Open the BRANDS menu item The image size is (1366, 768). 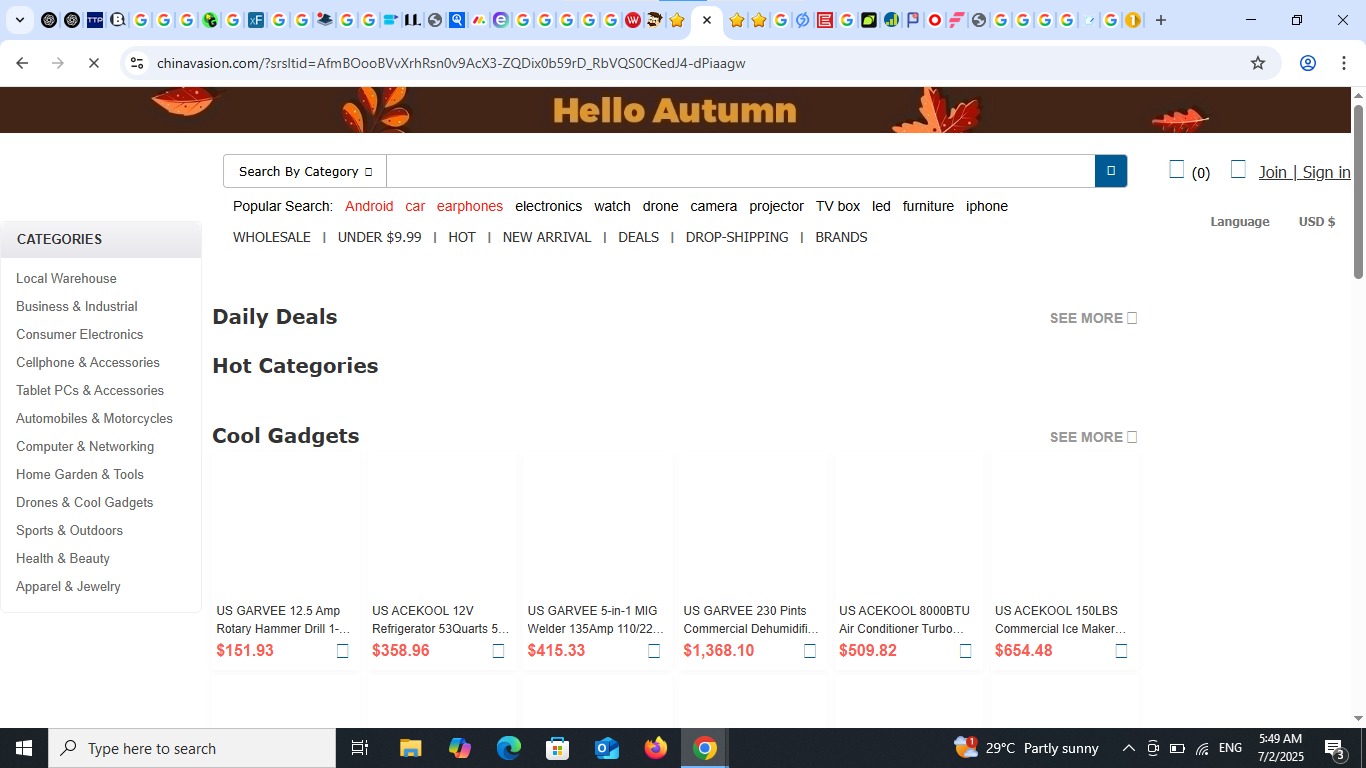coord(841,237)
